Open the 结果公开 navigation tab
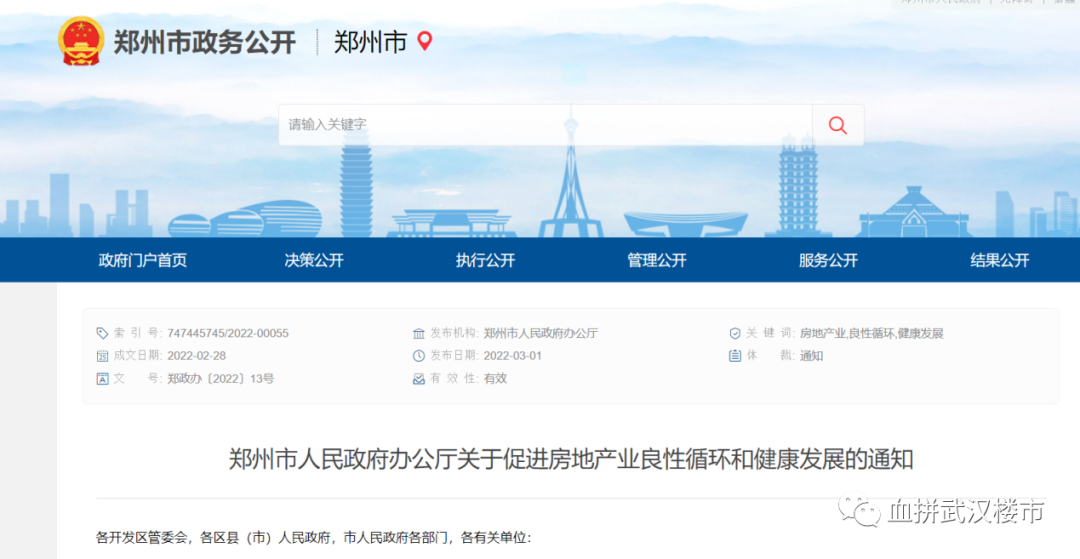1080x559 pixels. 999,260
